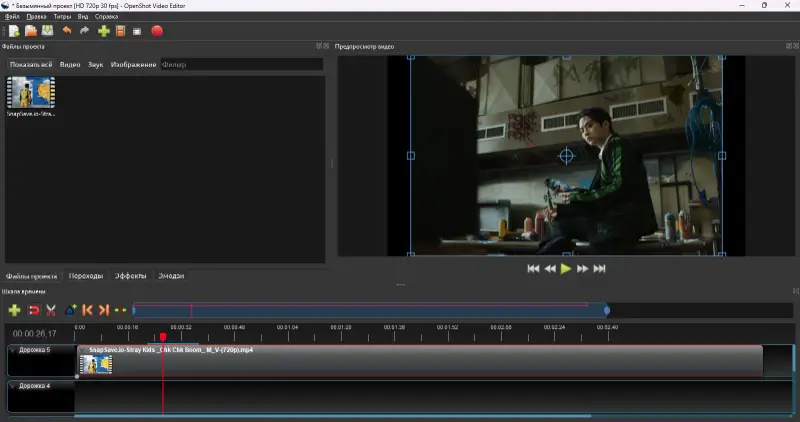Add a marker on the timeline
This screenshot has height=422, width=800.
pos(70,310)
